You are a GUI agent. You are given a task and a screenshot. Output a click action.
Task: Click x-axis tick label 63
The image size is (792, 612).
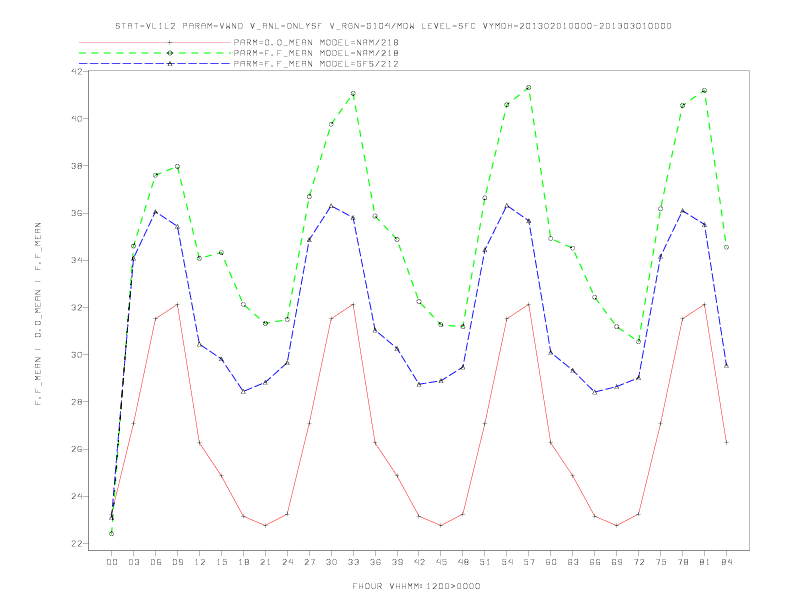573,562
